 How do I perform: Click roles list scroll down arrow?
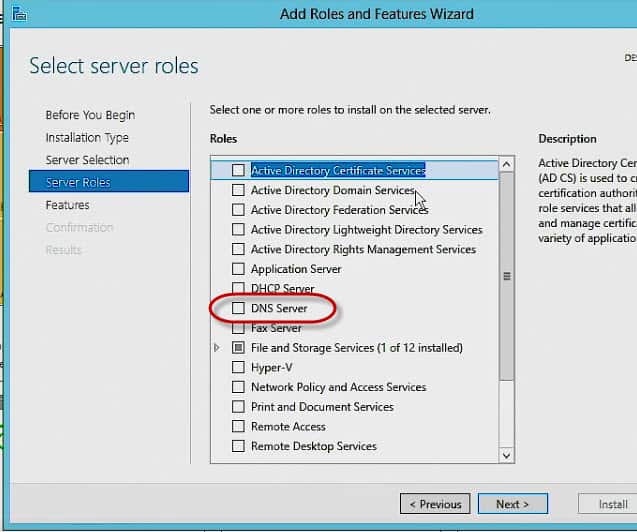[x=507, y=455]
